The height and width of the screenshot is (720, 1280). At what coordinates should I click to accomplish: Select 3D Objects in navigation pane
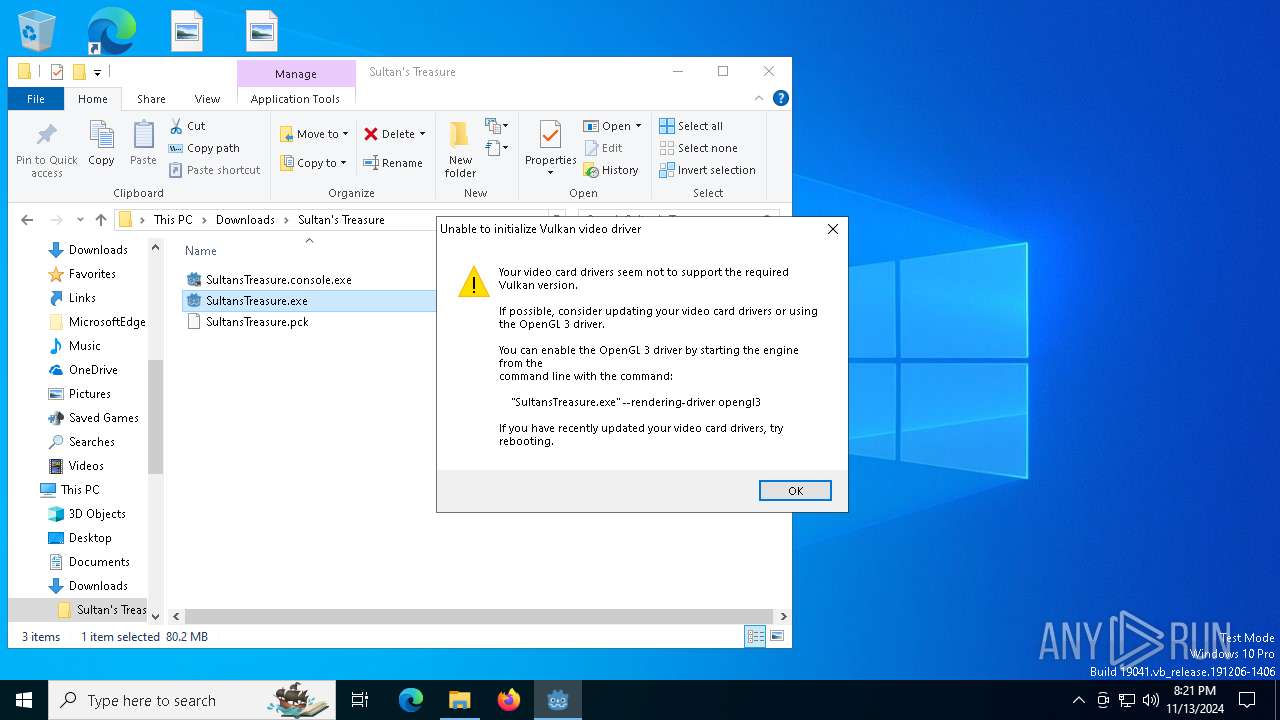point(97,514)
